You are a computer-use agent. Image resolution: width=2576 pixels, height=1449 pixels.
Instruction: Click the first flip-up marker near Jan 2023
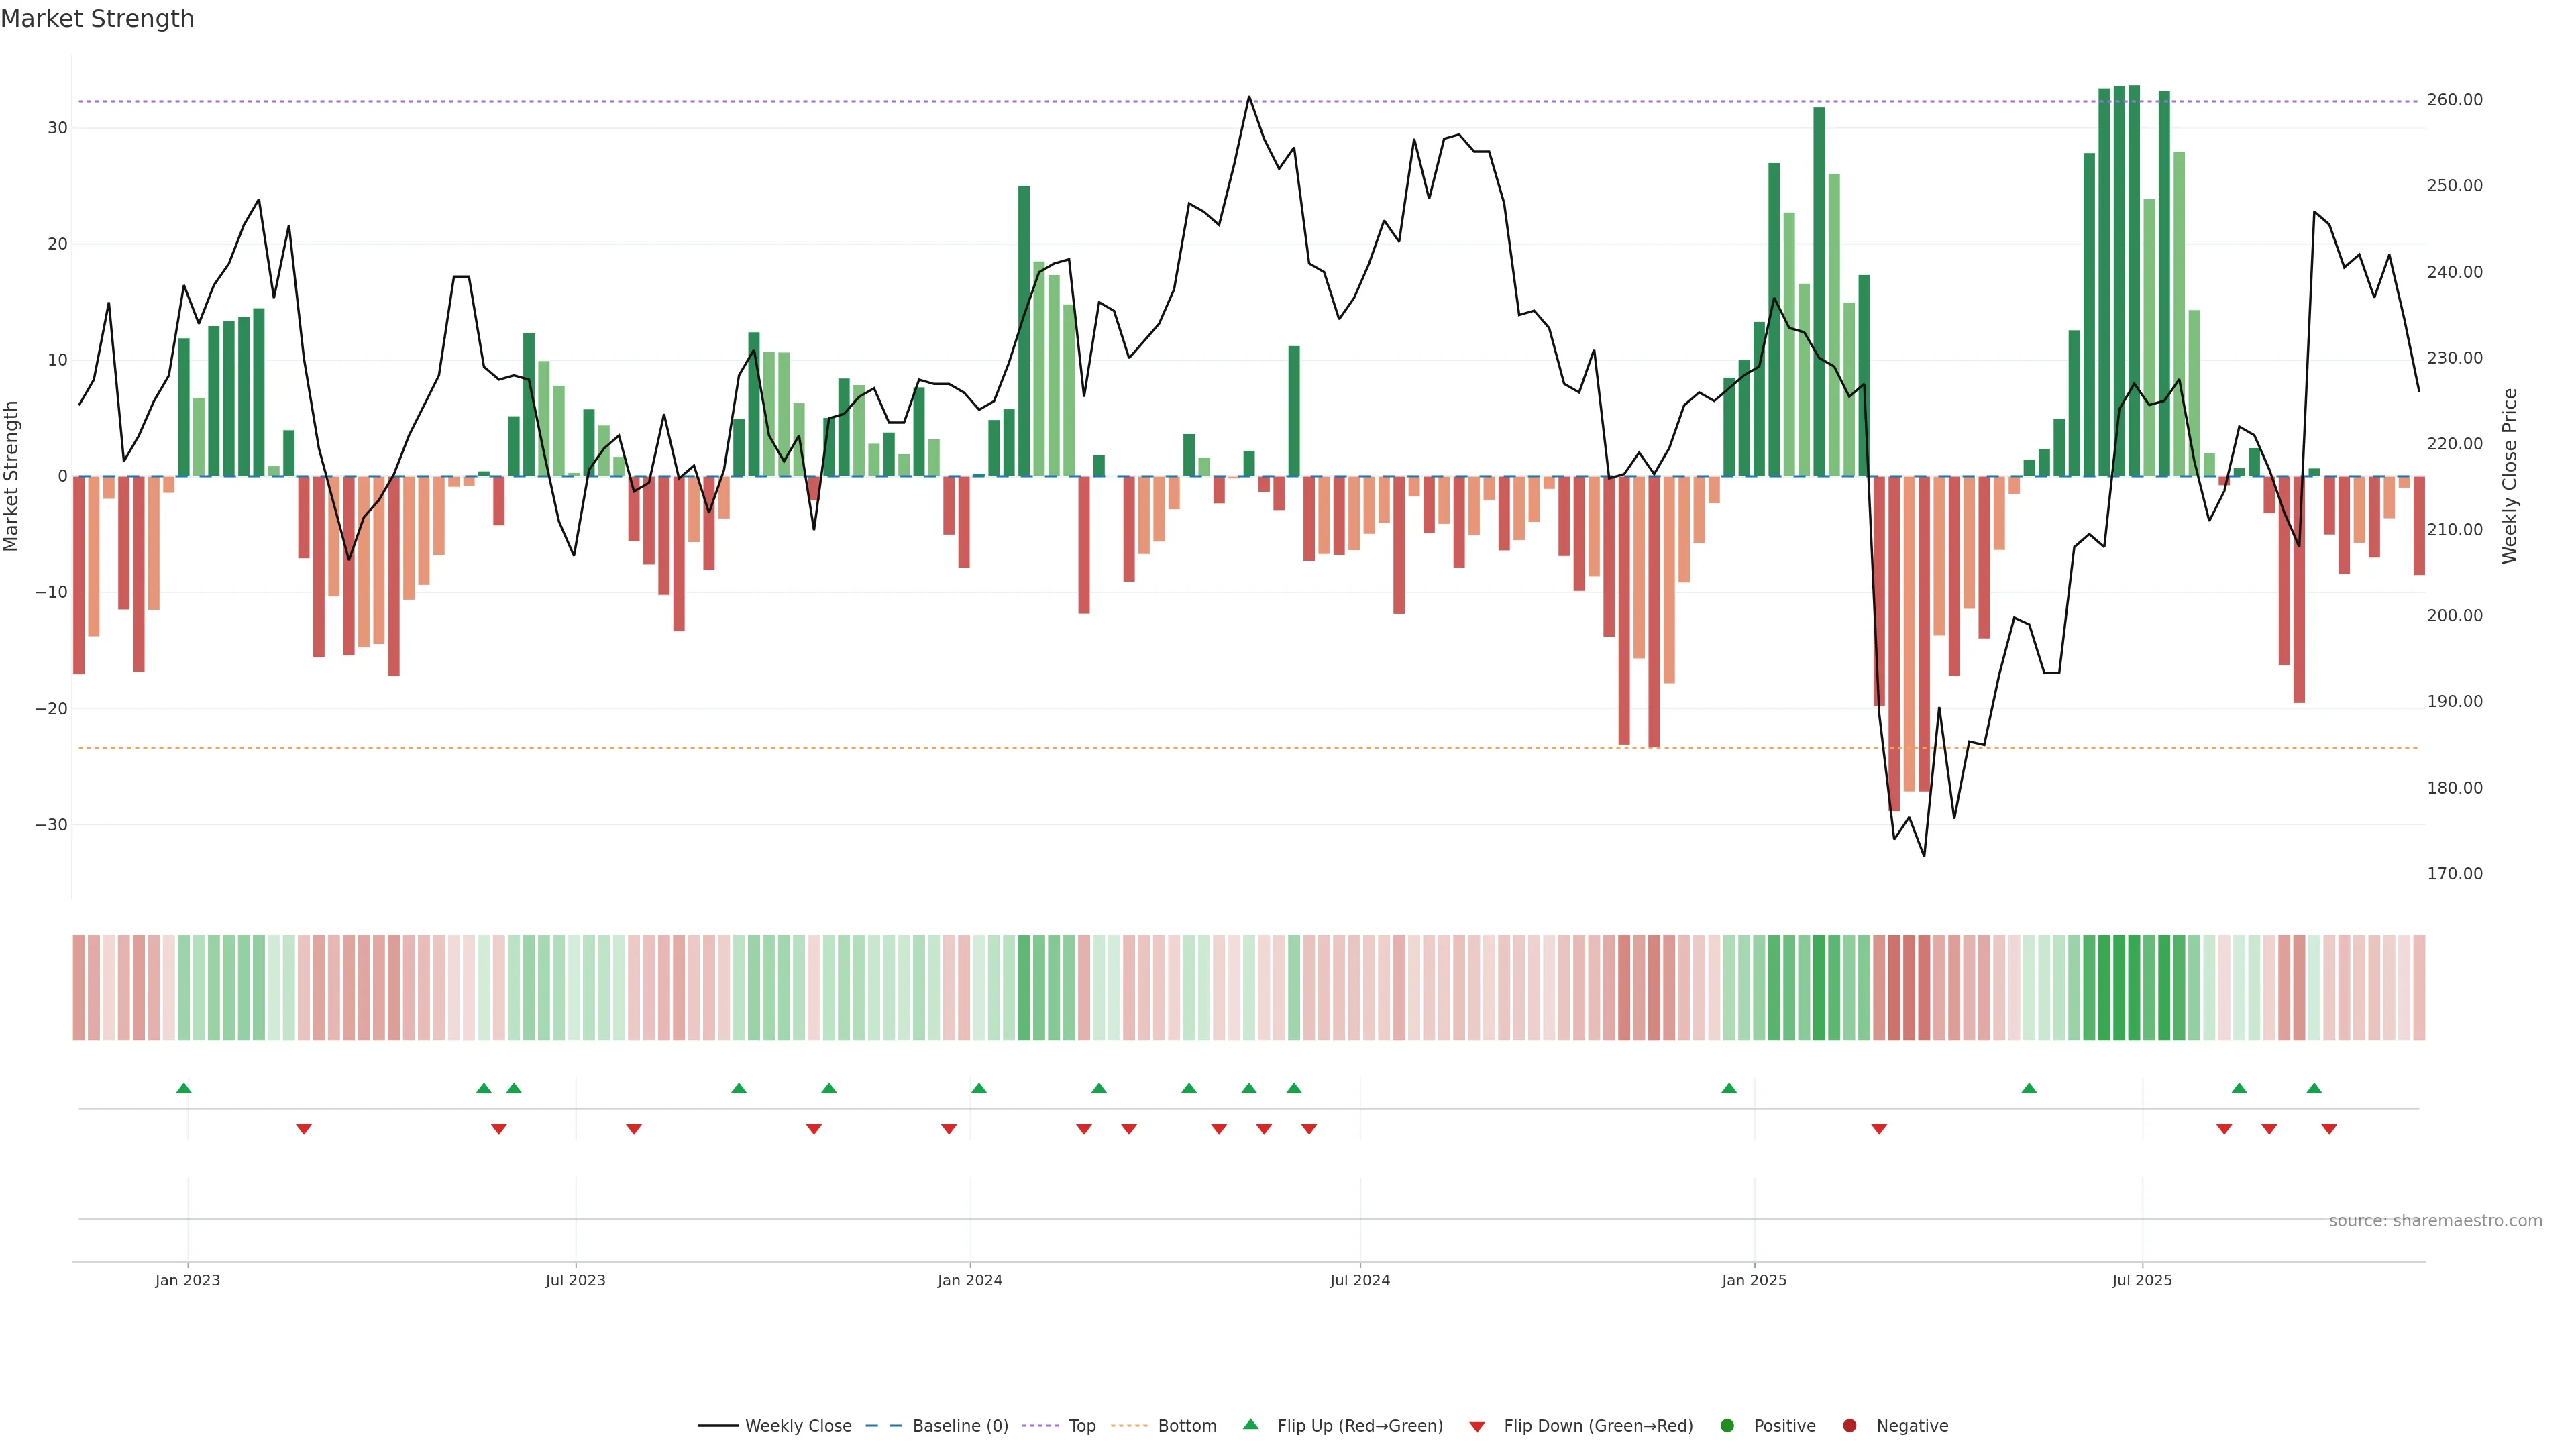click(183, 1088)
